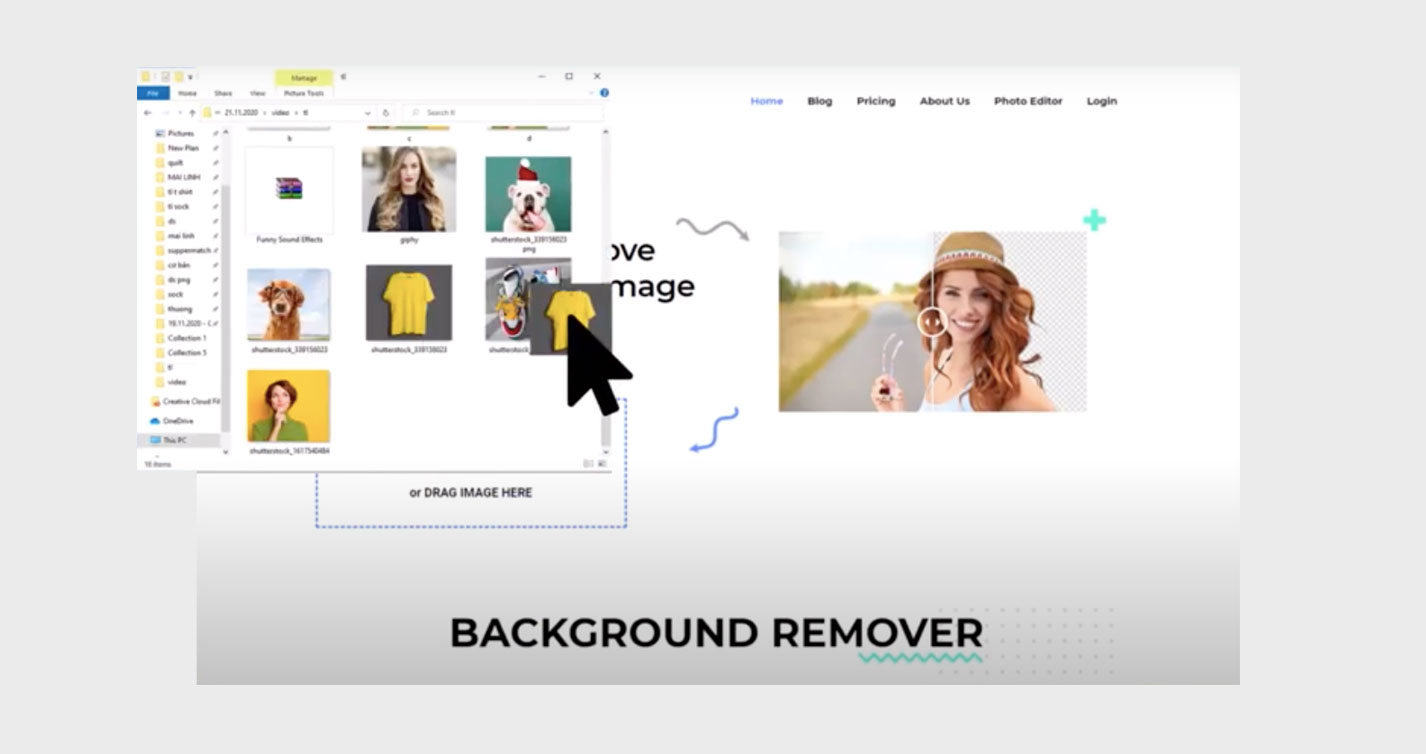Click the before/after slider handle on demo
The height and width of the screenshot is (754, 1426).
[932, 322]
